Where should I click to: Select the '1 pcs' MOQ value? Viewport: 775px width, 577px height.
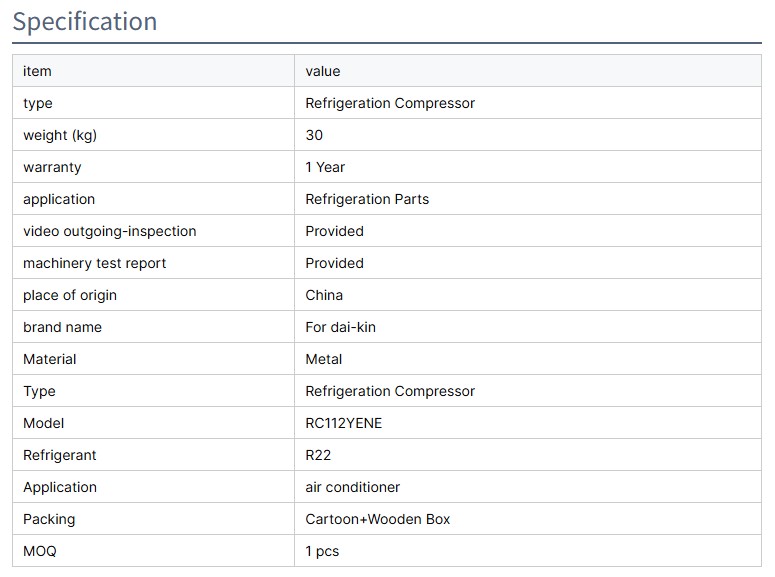coord(322,551)
